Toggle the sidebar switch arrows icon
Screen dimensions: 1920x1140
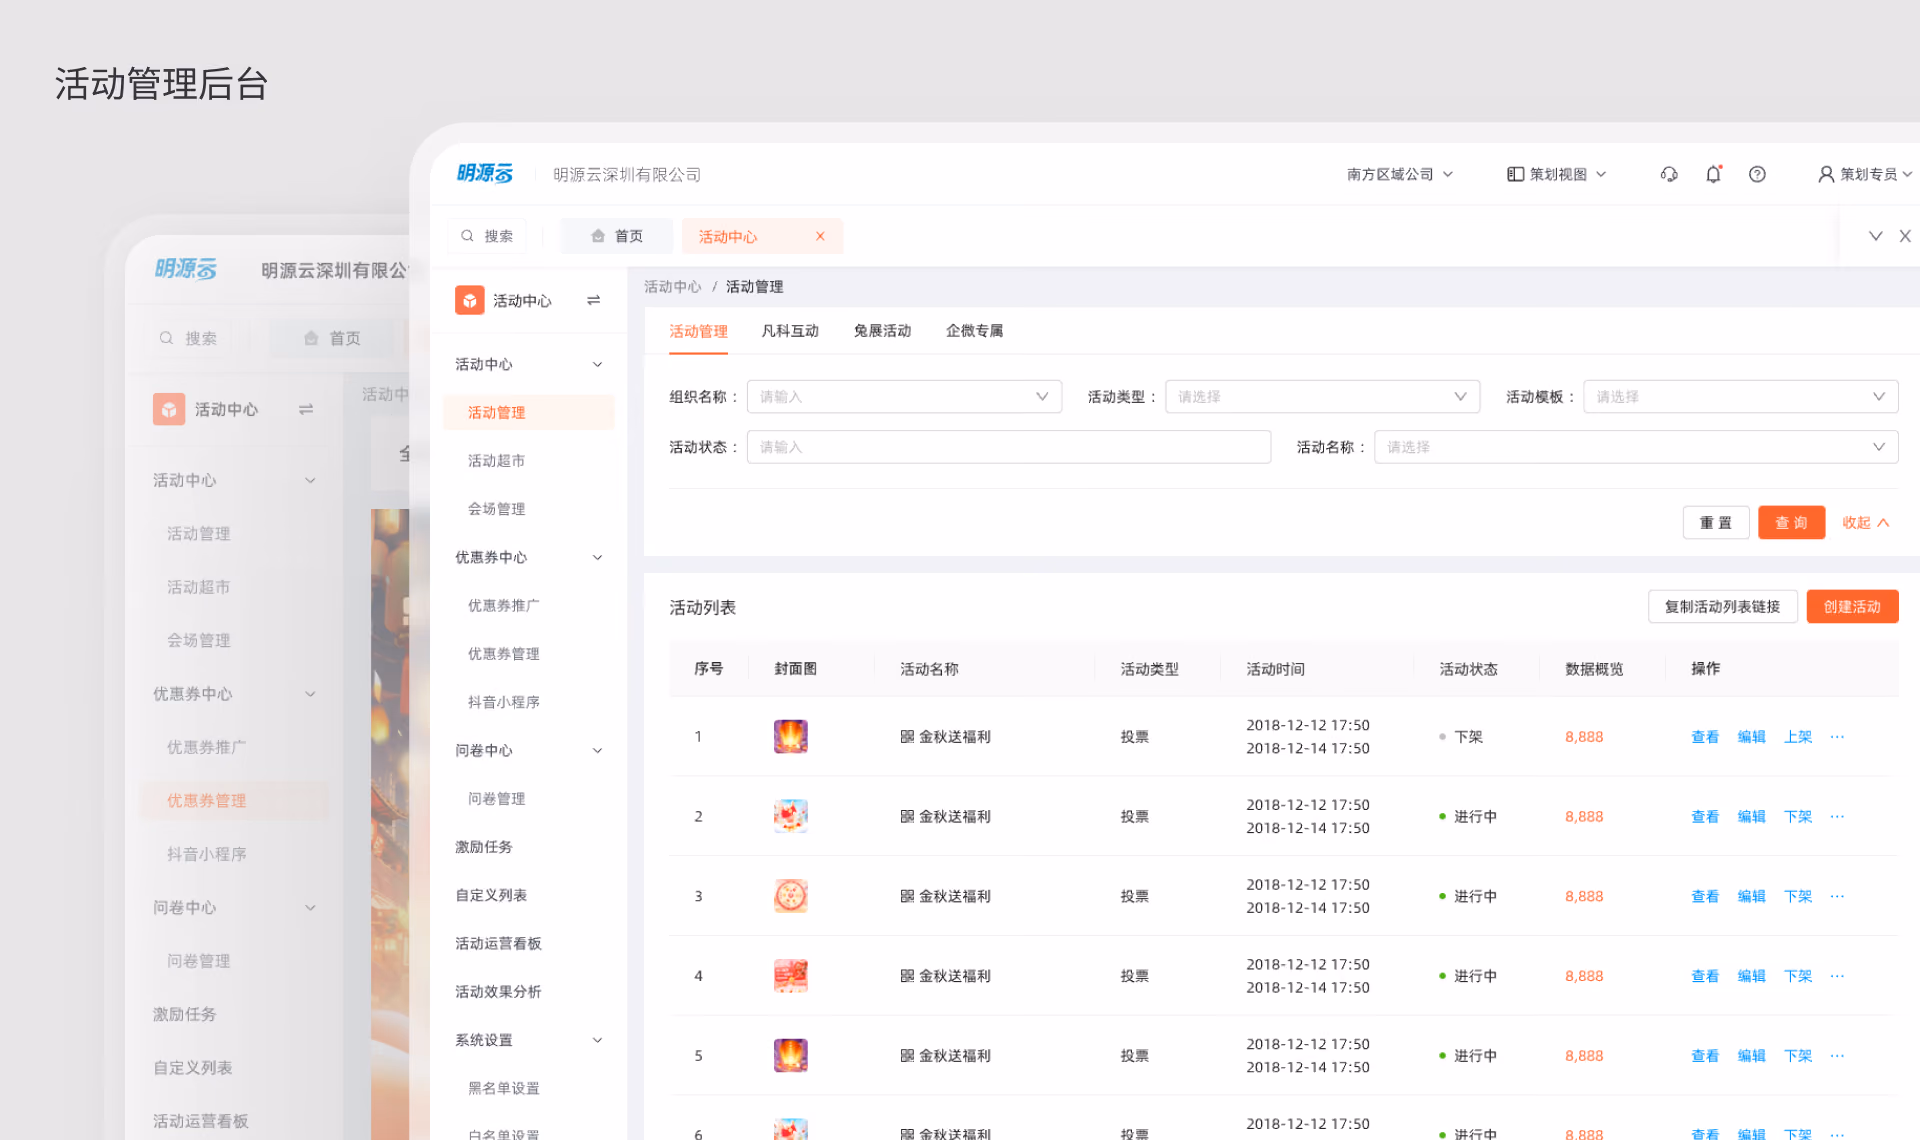(x=593, y=300)
